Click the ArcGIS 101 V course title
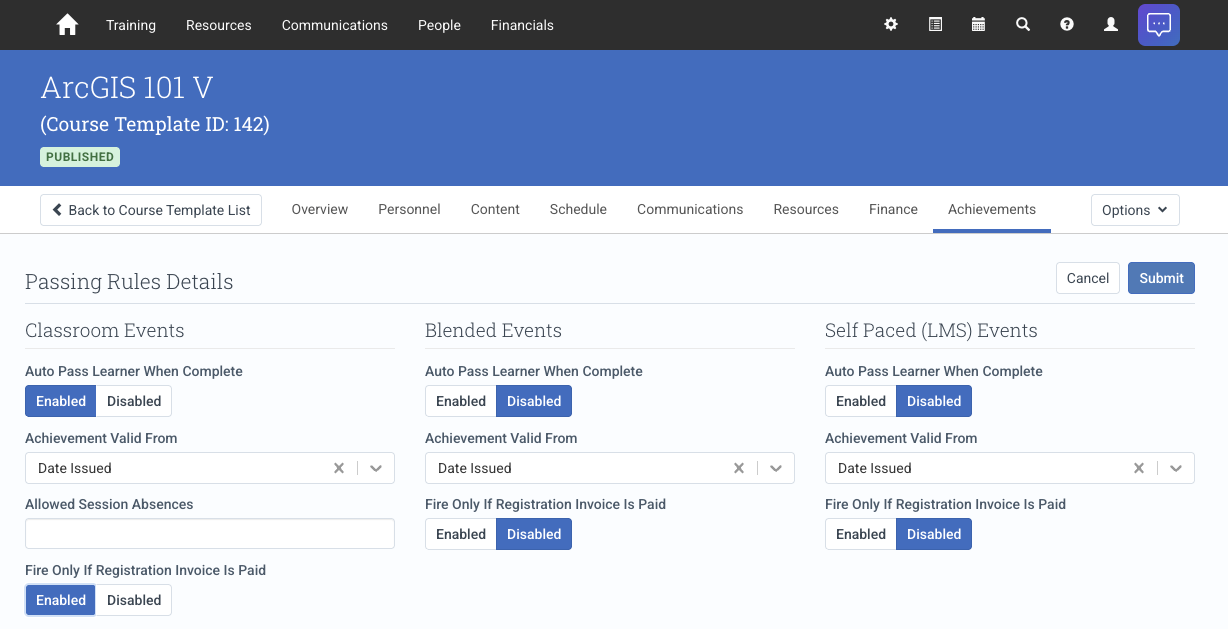Viewport: 1228px width, 629px height. (127, 88)
